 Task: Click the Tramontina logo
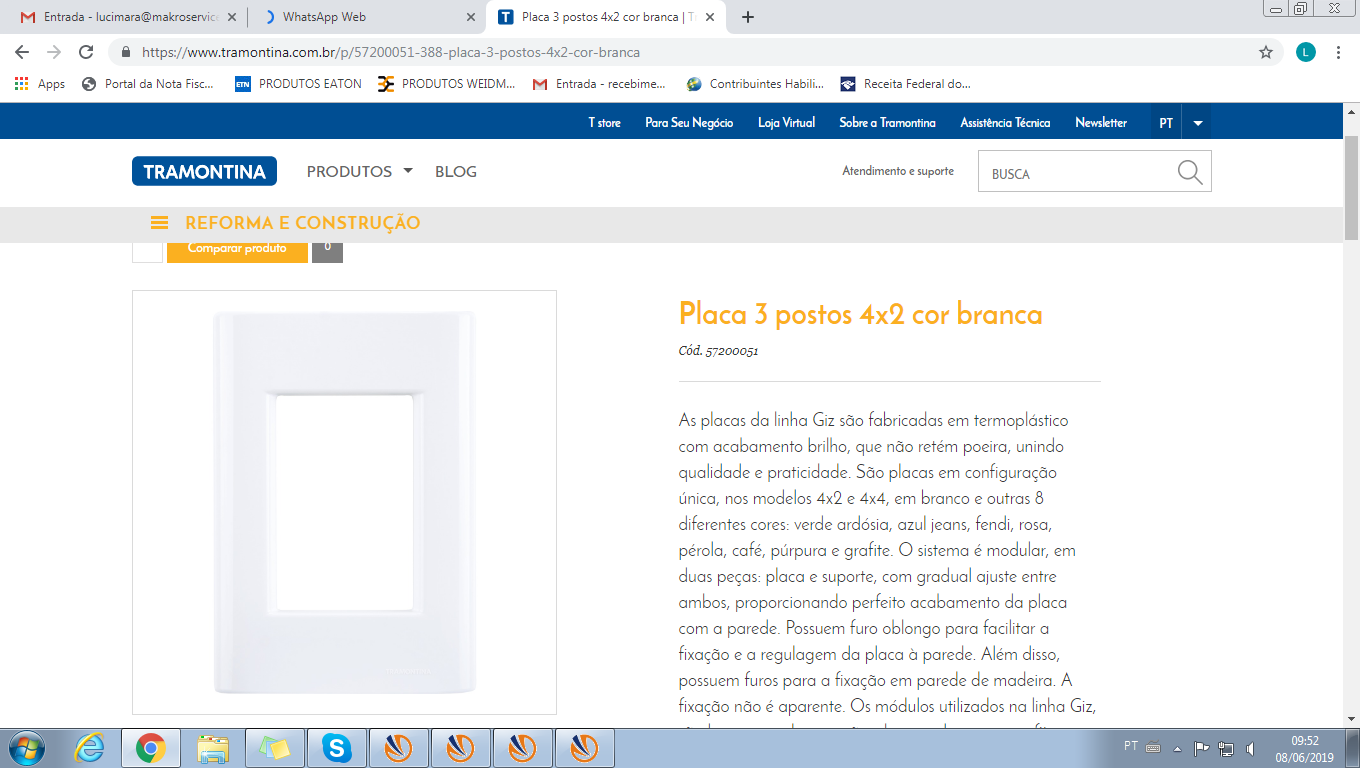[204, 171]
